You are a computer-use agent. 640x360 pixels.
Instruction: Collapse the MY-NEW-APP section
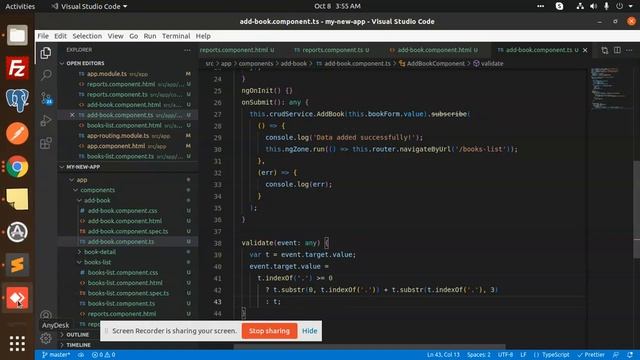pos(83,167)
